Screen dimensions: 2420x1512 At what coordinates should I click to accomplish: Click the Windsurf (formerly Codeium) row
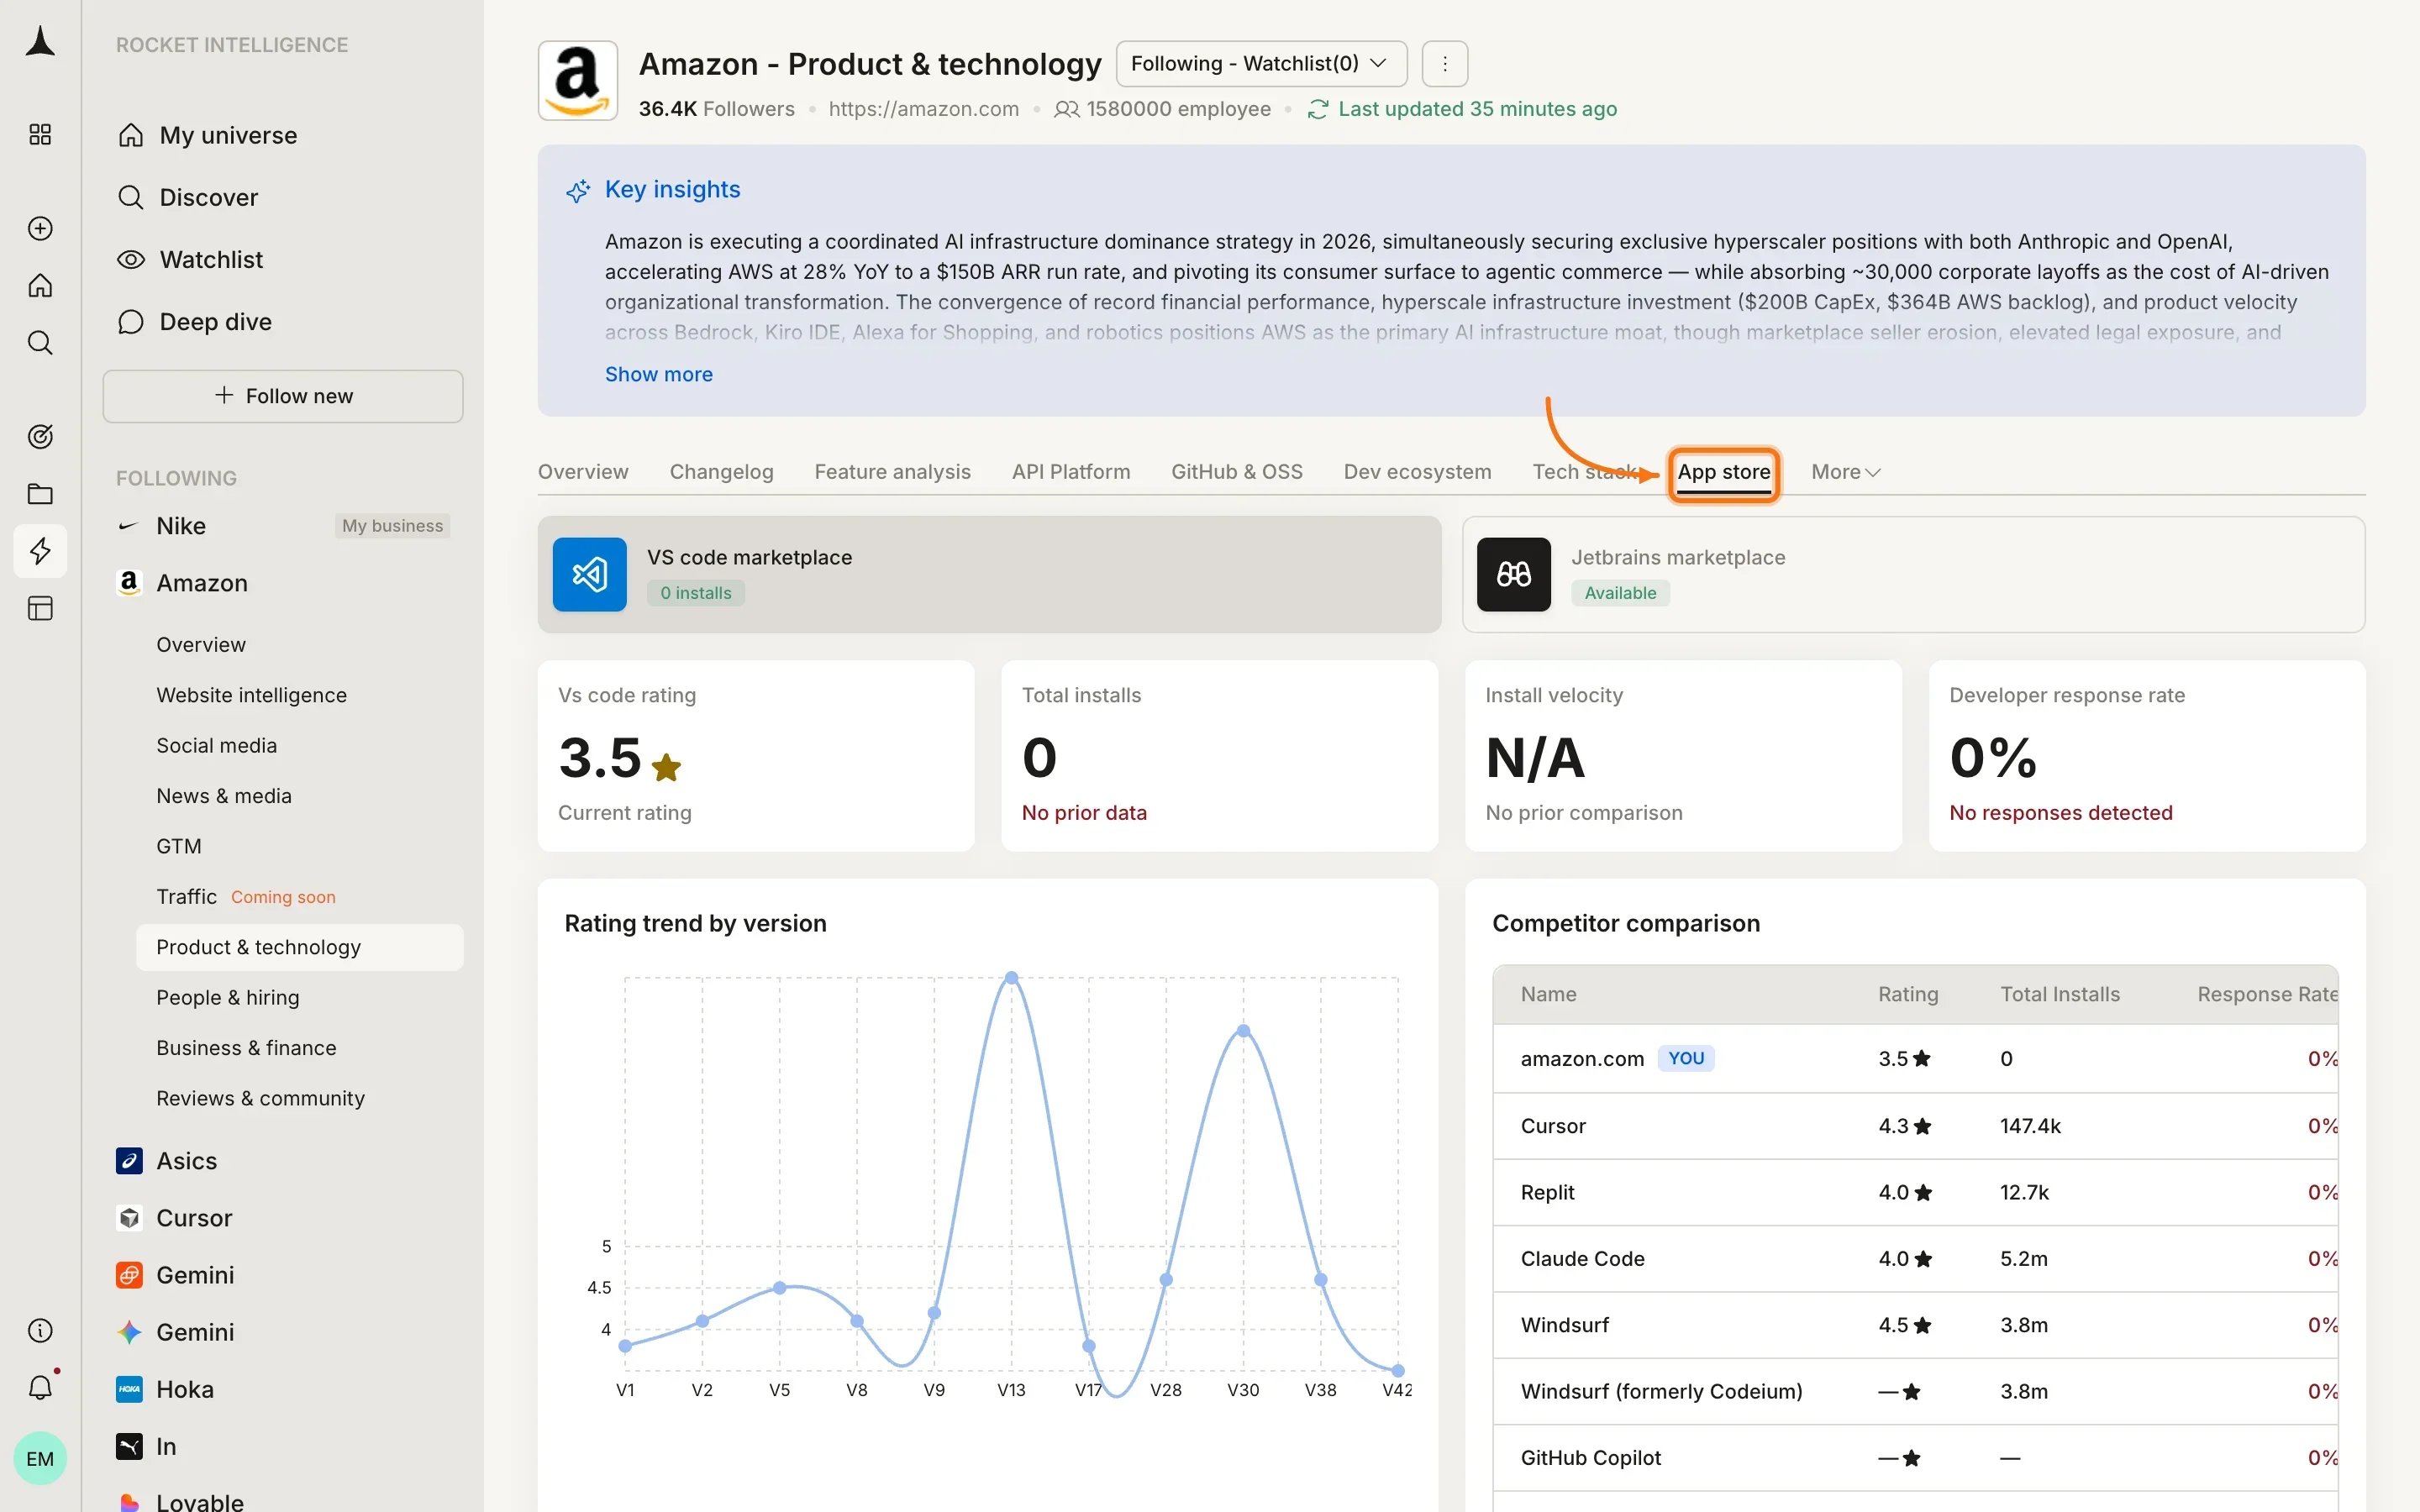(x=1915, y=1391)
